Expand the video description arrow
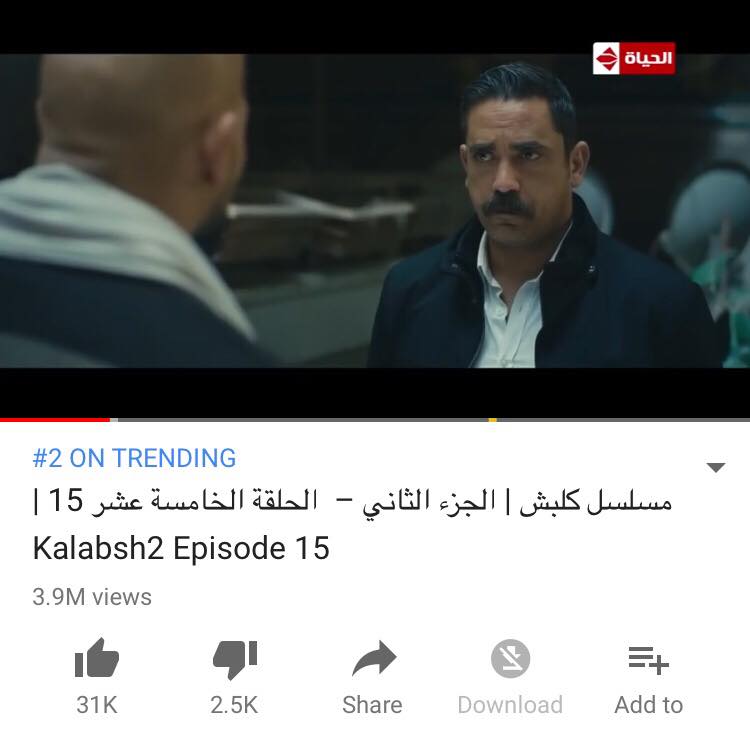This screenshot has width=750, height=743. point(716,467)
